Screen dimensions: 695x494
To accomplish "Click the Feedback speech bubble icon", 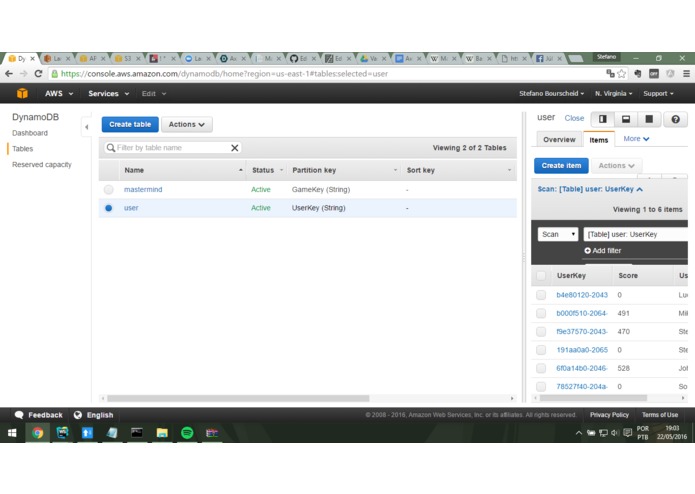I will (x=19, y=415).
